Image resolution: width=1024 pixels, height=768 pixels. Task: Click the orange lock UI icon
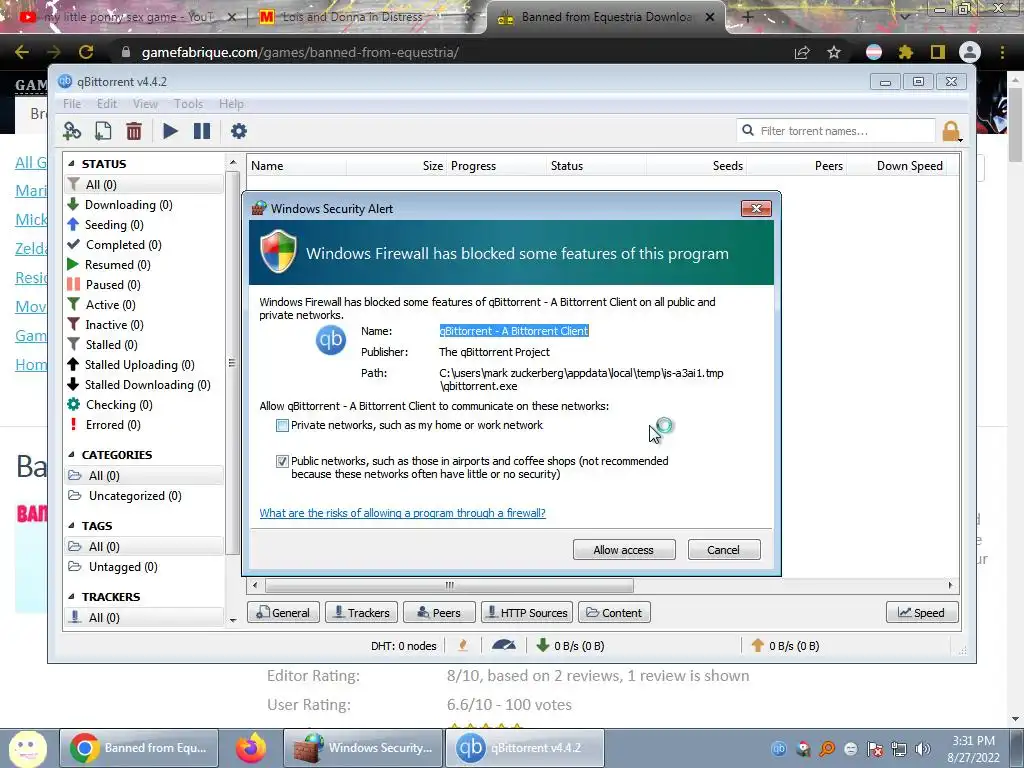(x=952, y=131)
